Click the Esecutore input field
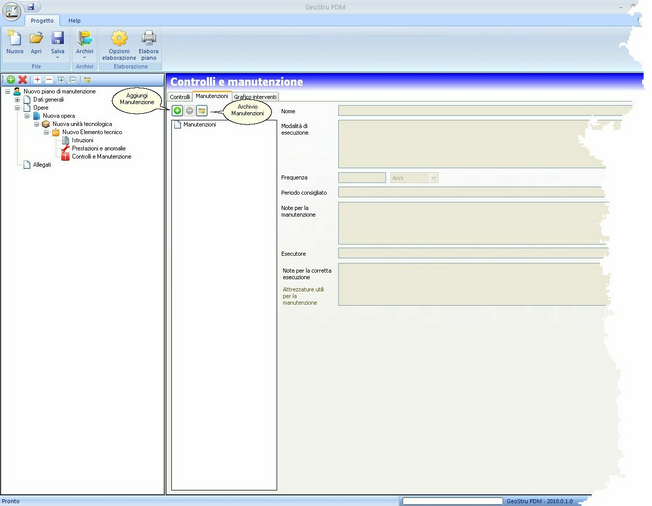The width and height of the screenshot is (652, 506). point(473,253)
